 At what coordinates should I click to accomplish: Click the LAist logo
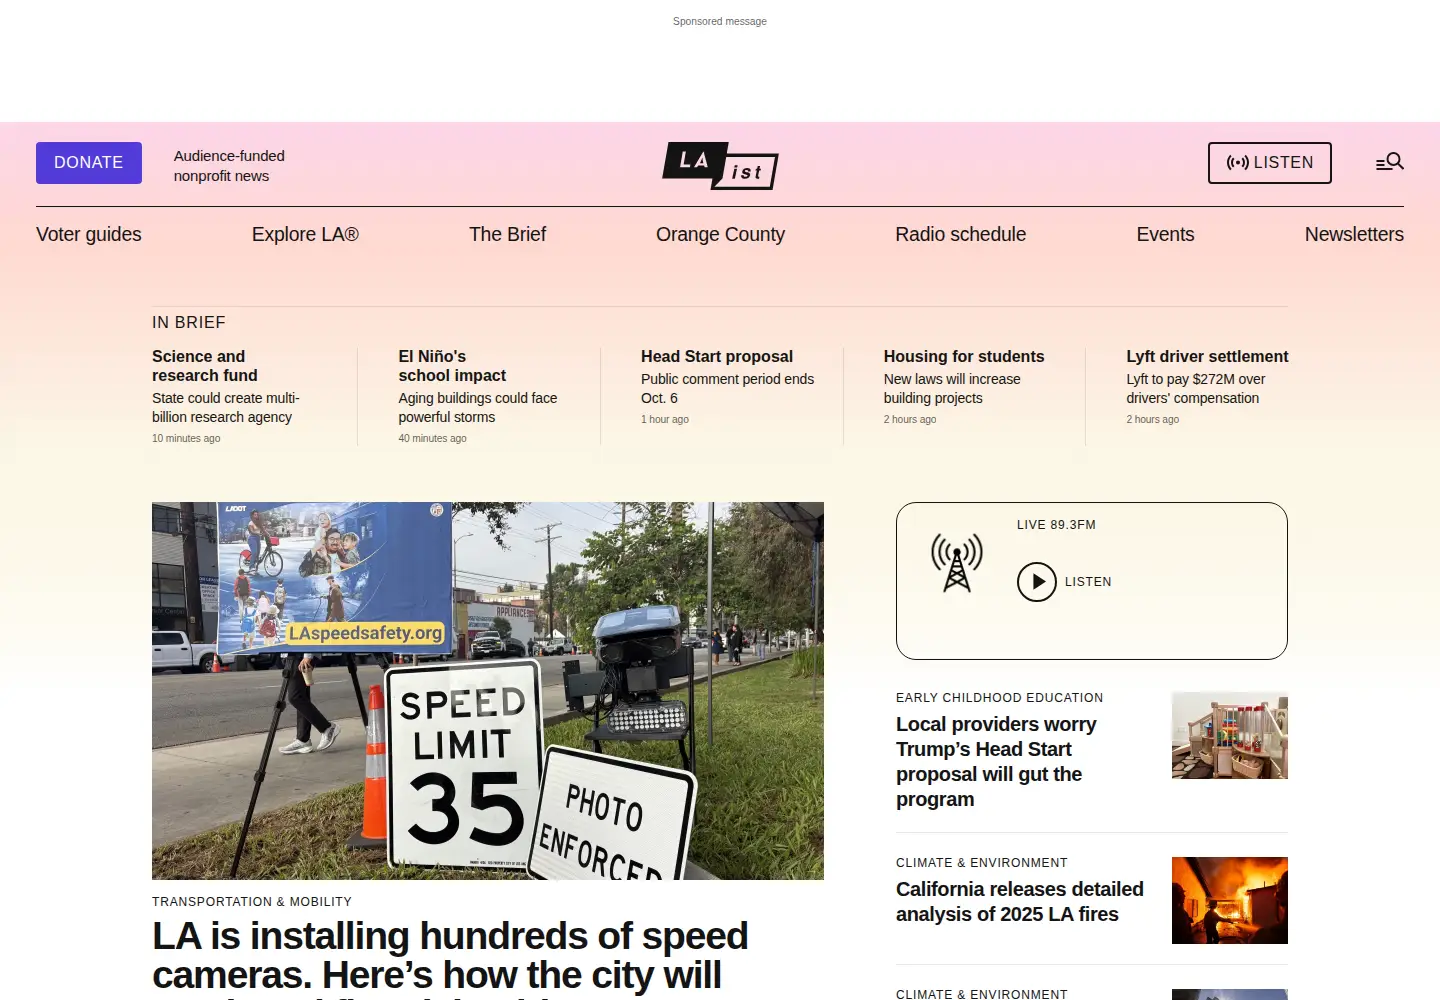tap(720, 165)
